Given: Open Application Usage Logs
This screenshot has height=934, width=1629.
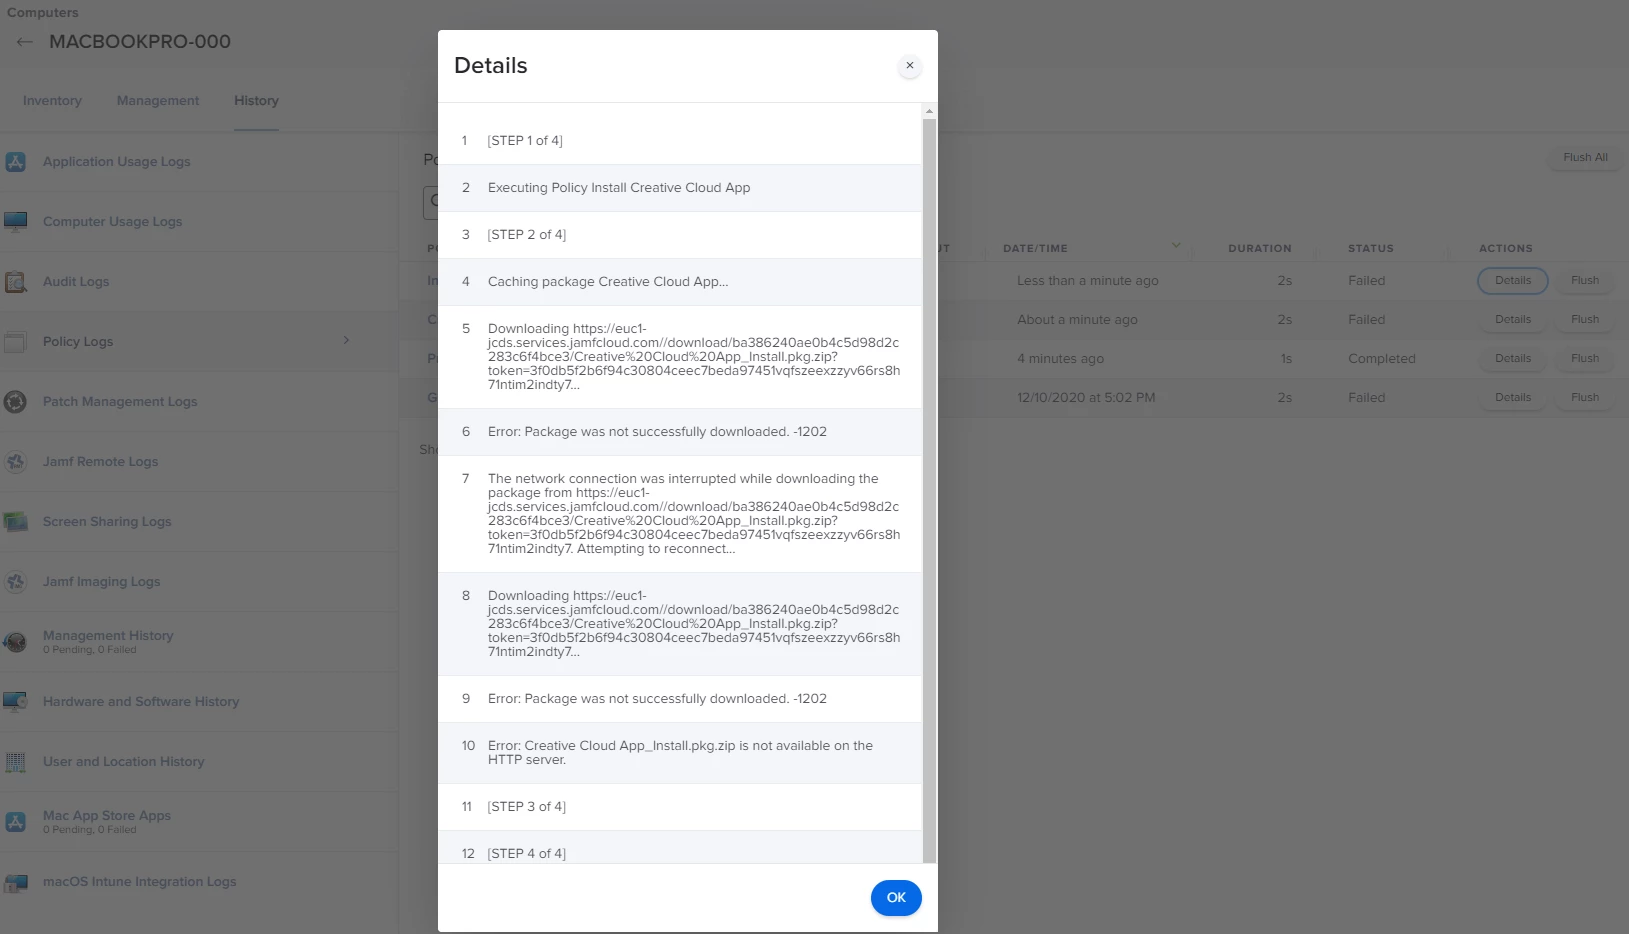Looking at the screenshot, I should [x=116, y=161].
